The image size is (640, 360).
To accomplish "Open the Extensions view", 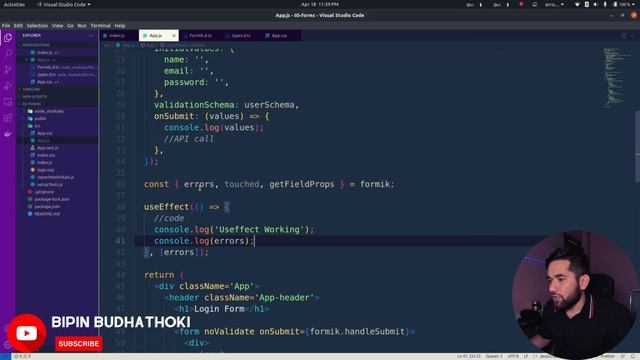I will [8, 118].
